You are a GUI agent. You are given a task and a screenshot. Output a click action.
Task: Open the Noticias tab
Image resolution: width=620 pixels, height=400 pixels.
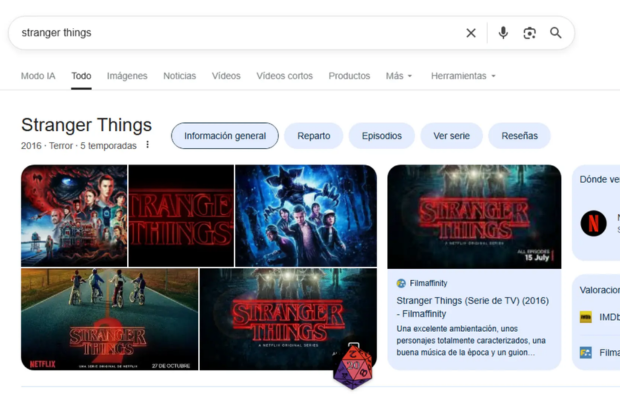[x=180, y=76]
